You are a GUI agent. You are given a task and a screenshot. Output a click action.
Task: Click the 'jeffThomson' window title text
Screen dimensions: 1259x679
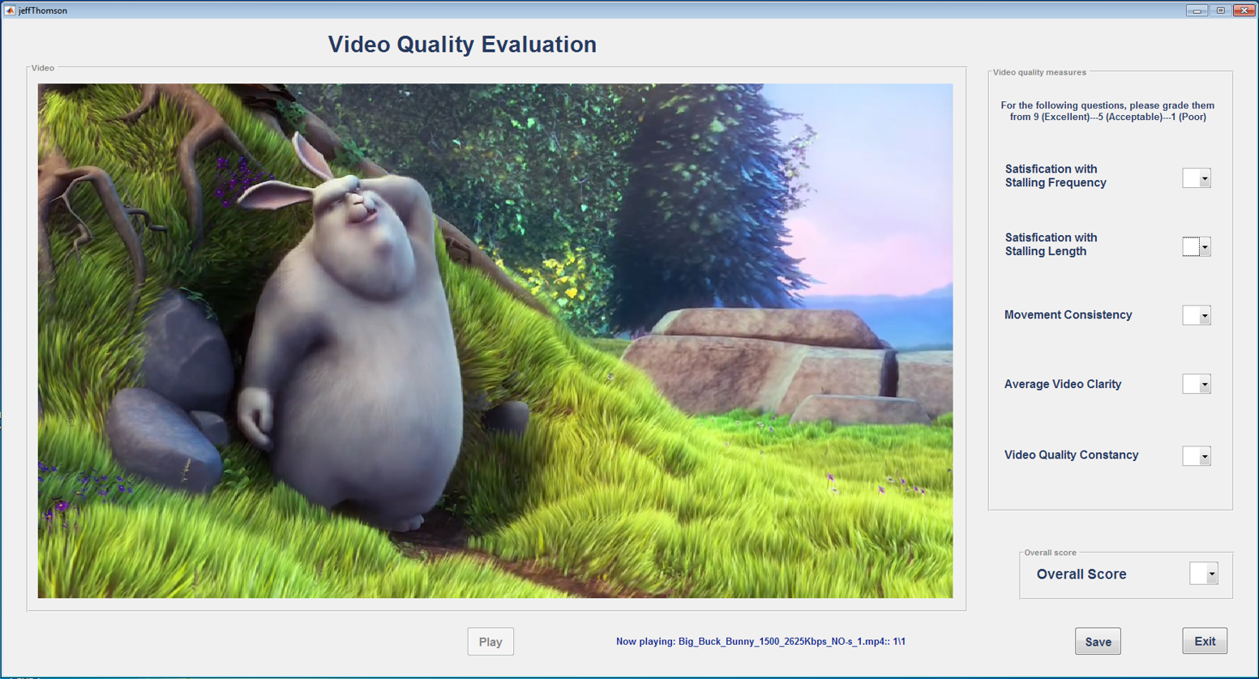click(43, 10)
